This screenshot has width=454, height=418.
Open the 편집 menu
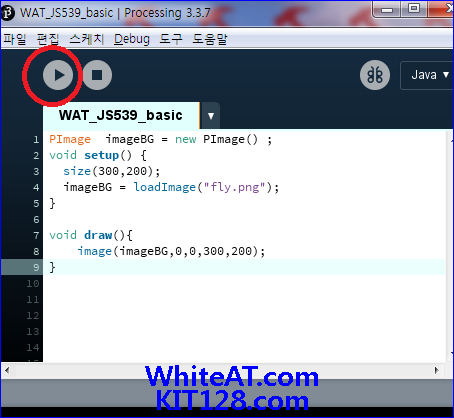[x=48, y=39]
